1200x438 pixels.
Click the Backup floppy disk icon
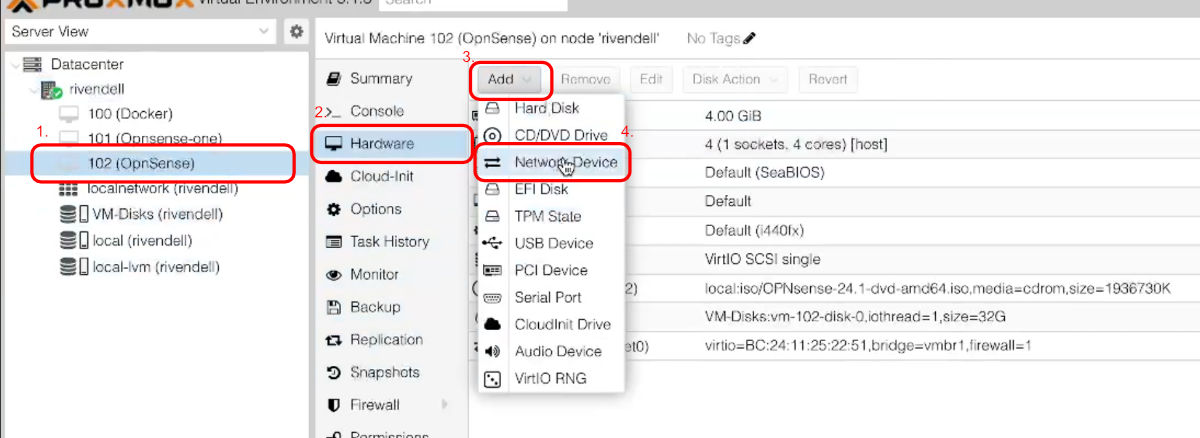pyautogui.click(x=333, y=307)
